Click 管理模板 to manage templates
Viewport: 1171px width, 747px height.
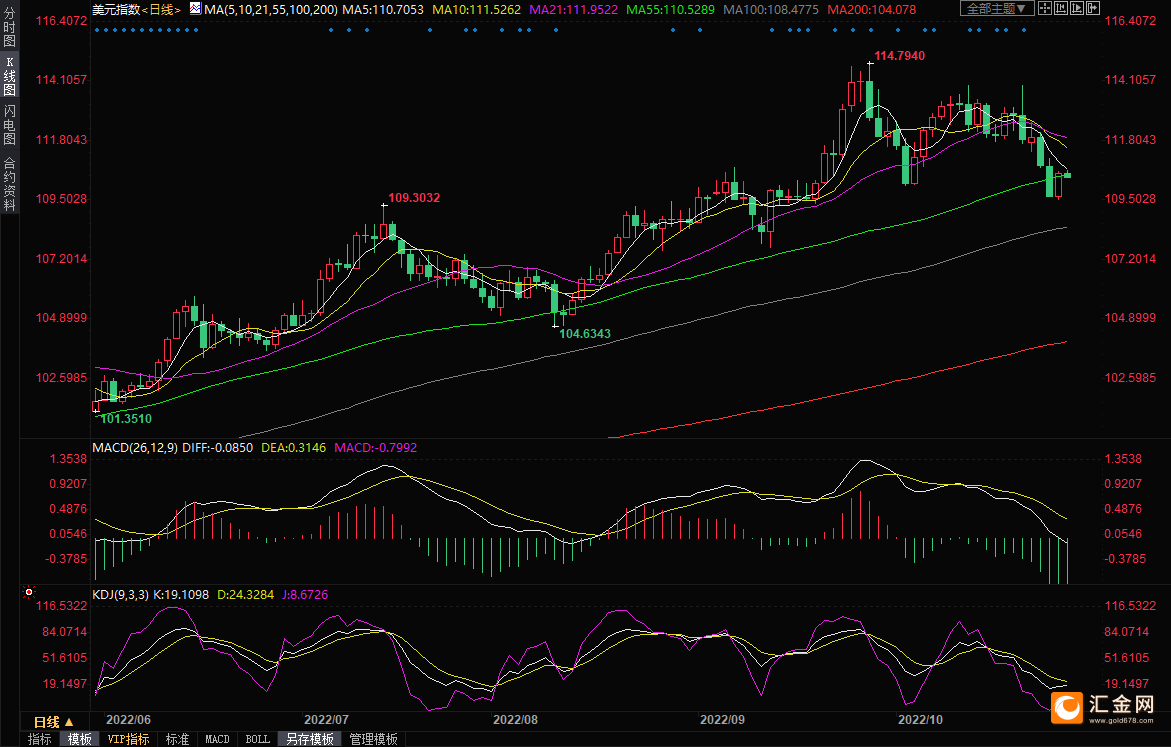coord(373,739)
